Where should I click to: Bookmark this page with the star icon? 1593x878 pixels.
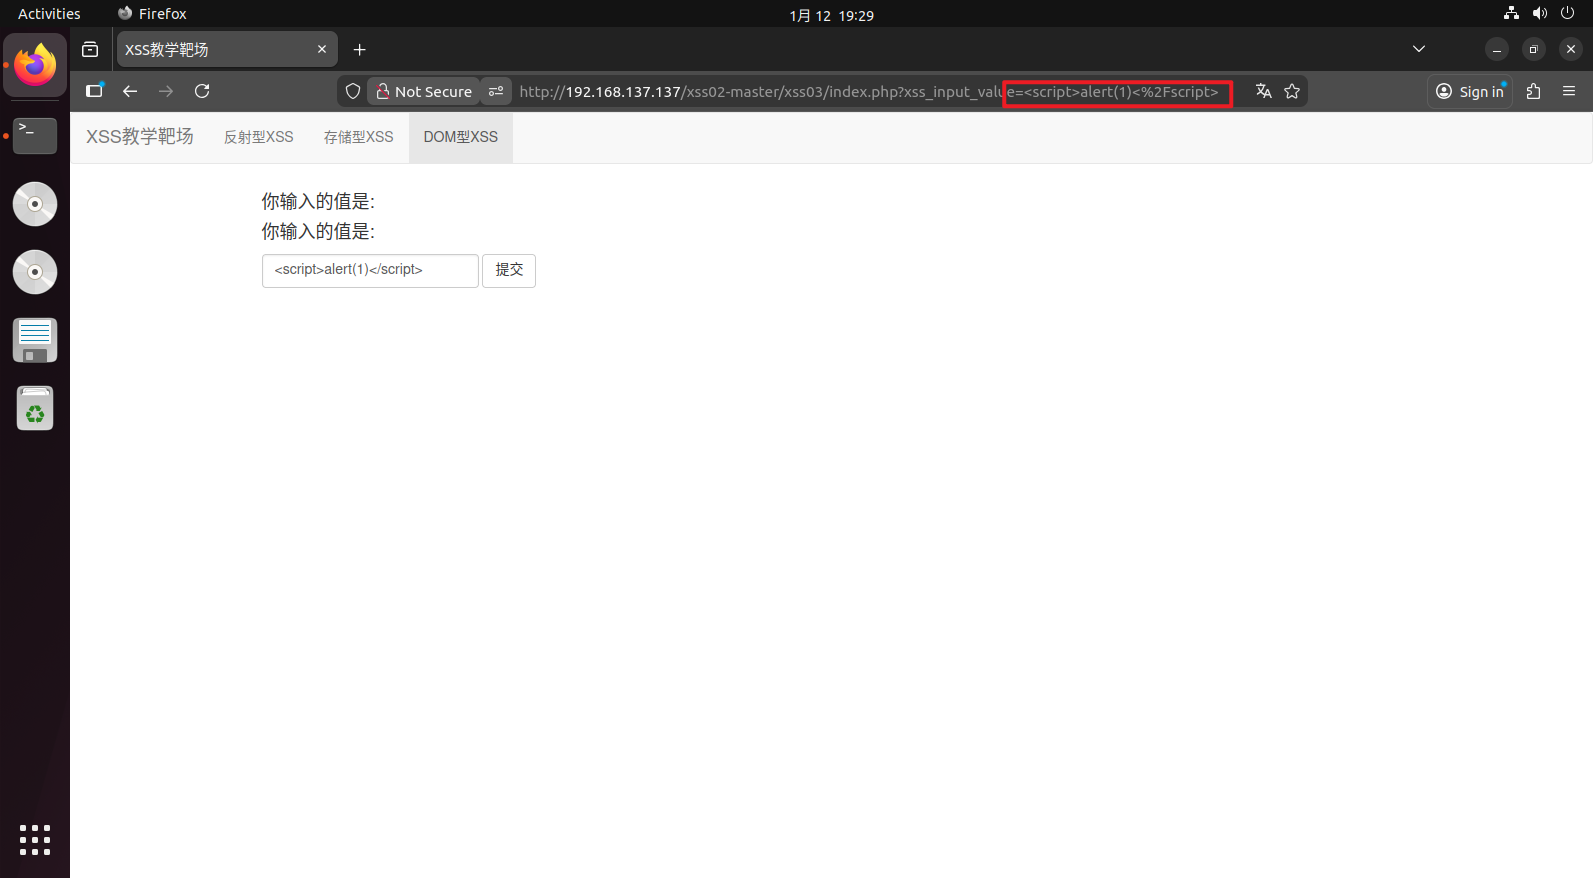pyautogui.click(x=1292, y=91)
